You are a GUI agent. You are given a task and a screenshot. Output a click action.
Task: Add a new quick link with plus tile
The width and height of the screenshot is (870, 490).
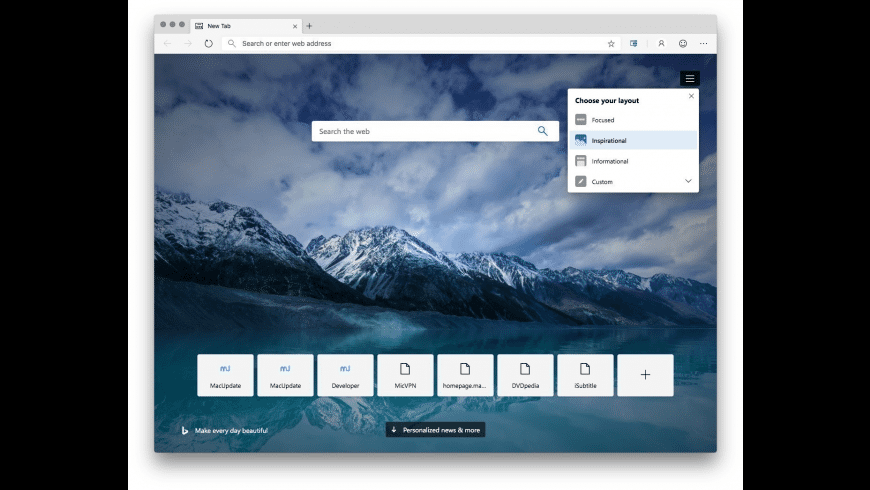click(645, 375)
